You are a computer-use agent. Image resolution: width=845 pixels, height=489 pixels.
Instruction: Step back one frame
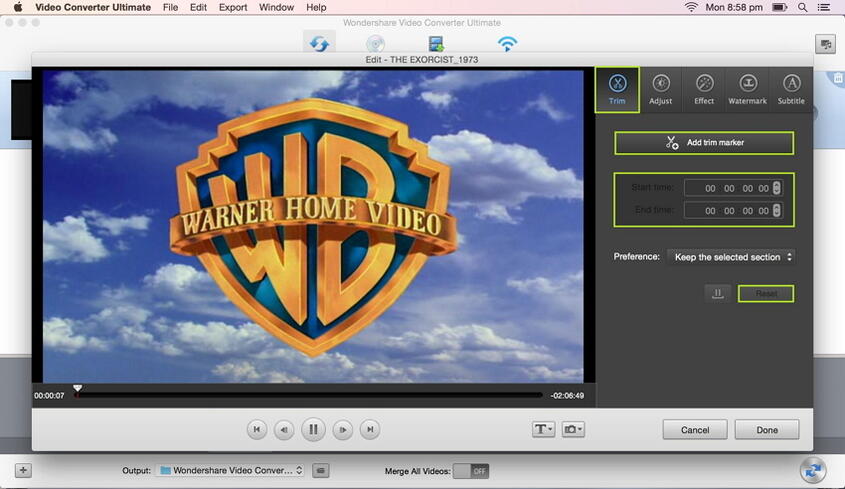point(284,430)
